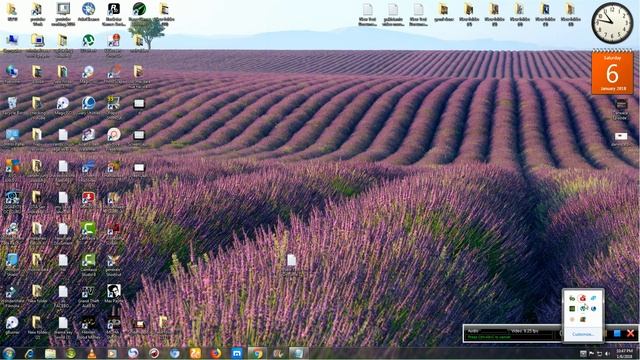Click the orange Saturday 6 calendar gadget
The image size is (640, 360).
[x=612, y=73]
